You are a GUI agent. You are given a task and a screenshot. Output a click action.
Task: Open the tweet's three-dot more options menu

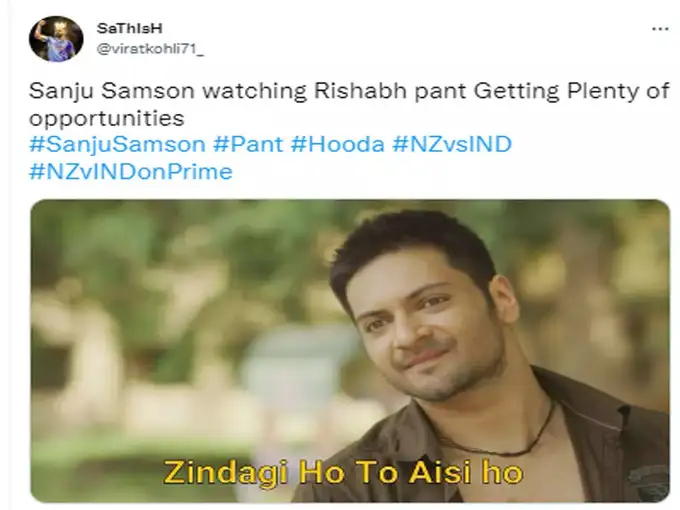(x=660, y=29)
